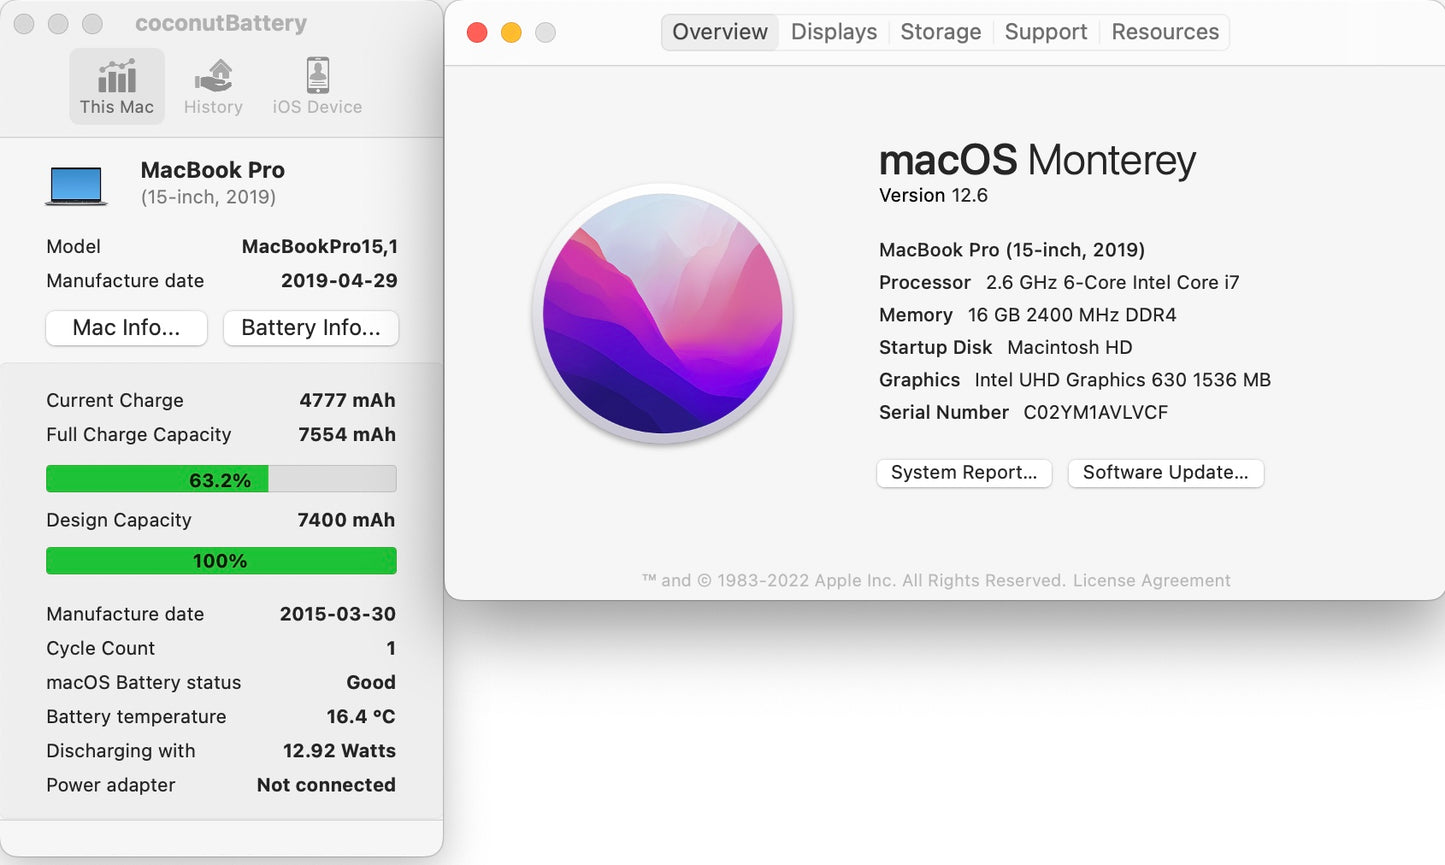Open the Mac Info dialog
Screen dimensions: 1445x865
126,328
